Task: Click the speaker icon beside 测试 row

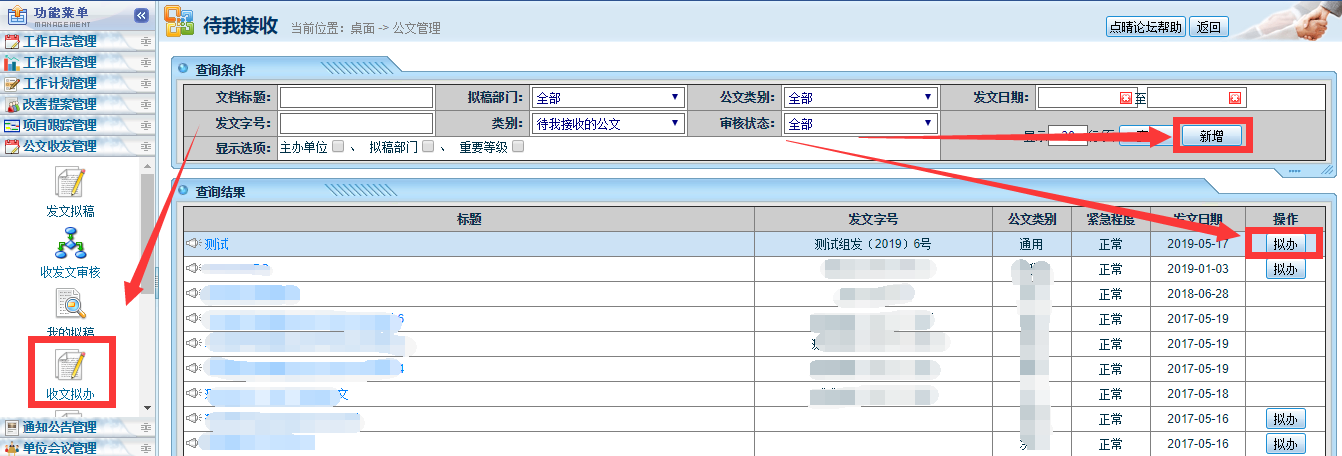Action: (193, 244)
